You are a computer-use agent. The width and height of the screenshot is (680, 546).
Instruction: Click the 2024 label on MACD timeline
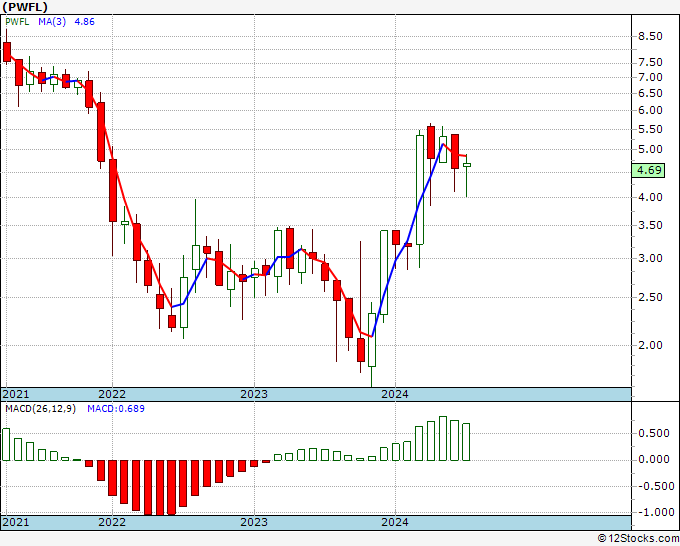pyautogui.click(x=395, y=522)
